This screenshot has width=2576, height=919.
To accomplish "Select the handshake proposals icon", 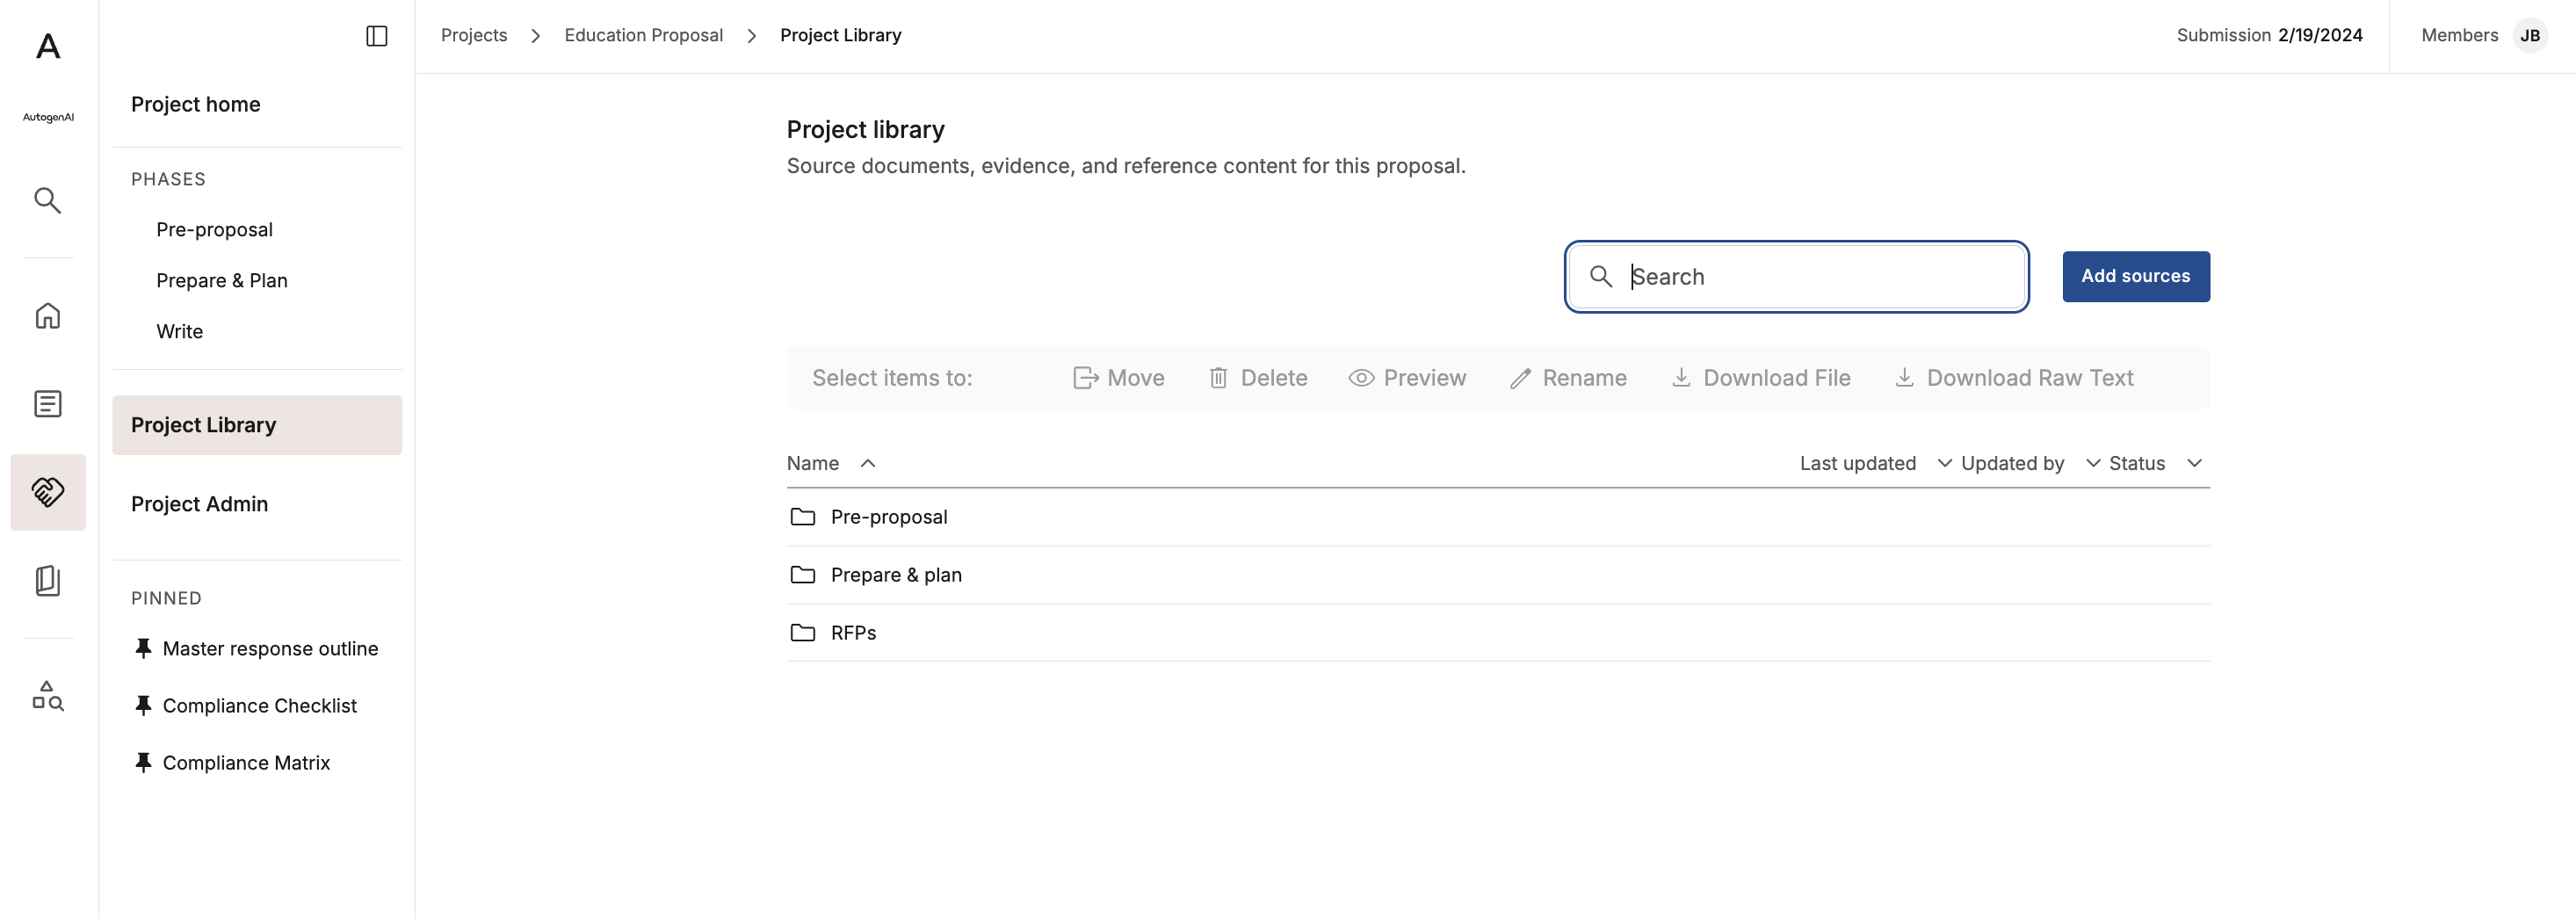I will 48,492.
